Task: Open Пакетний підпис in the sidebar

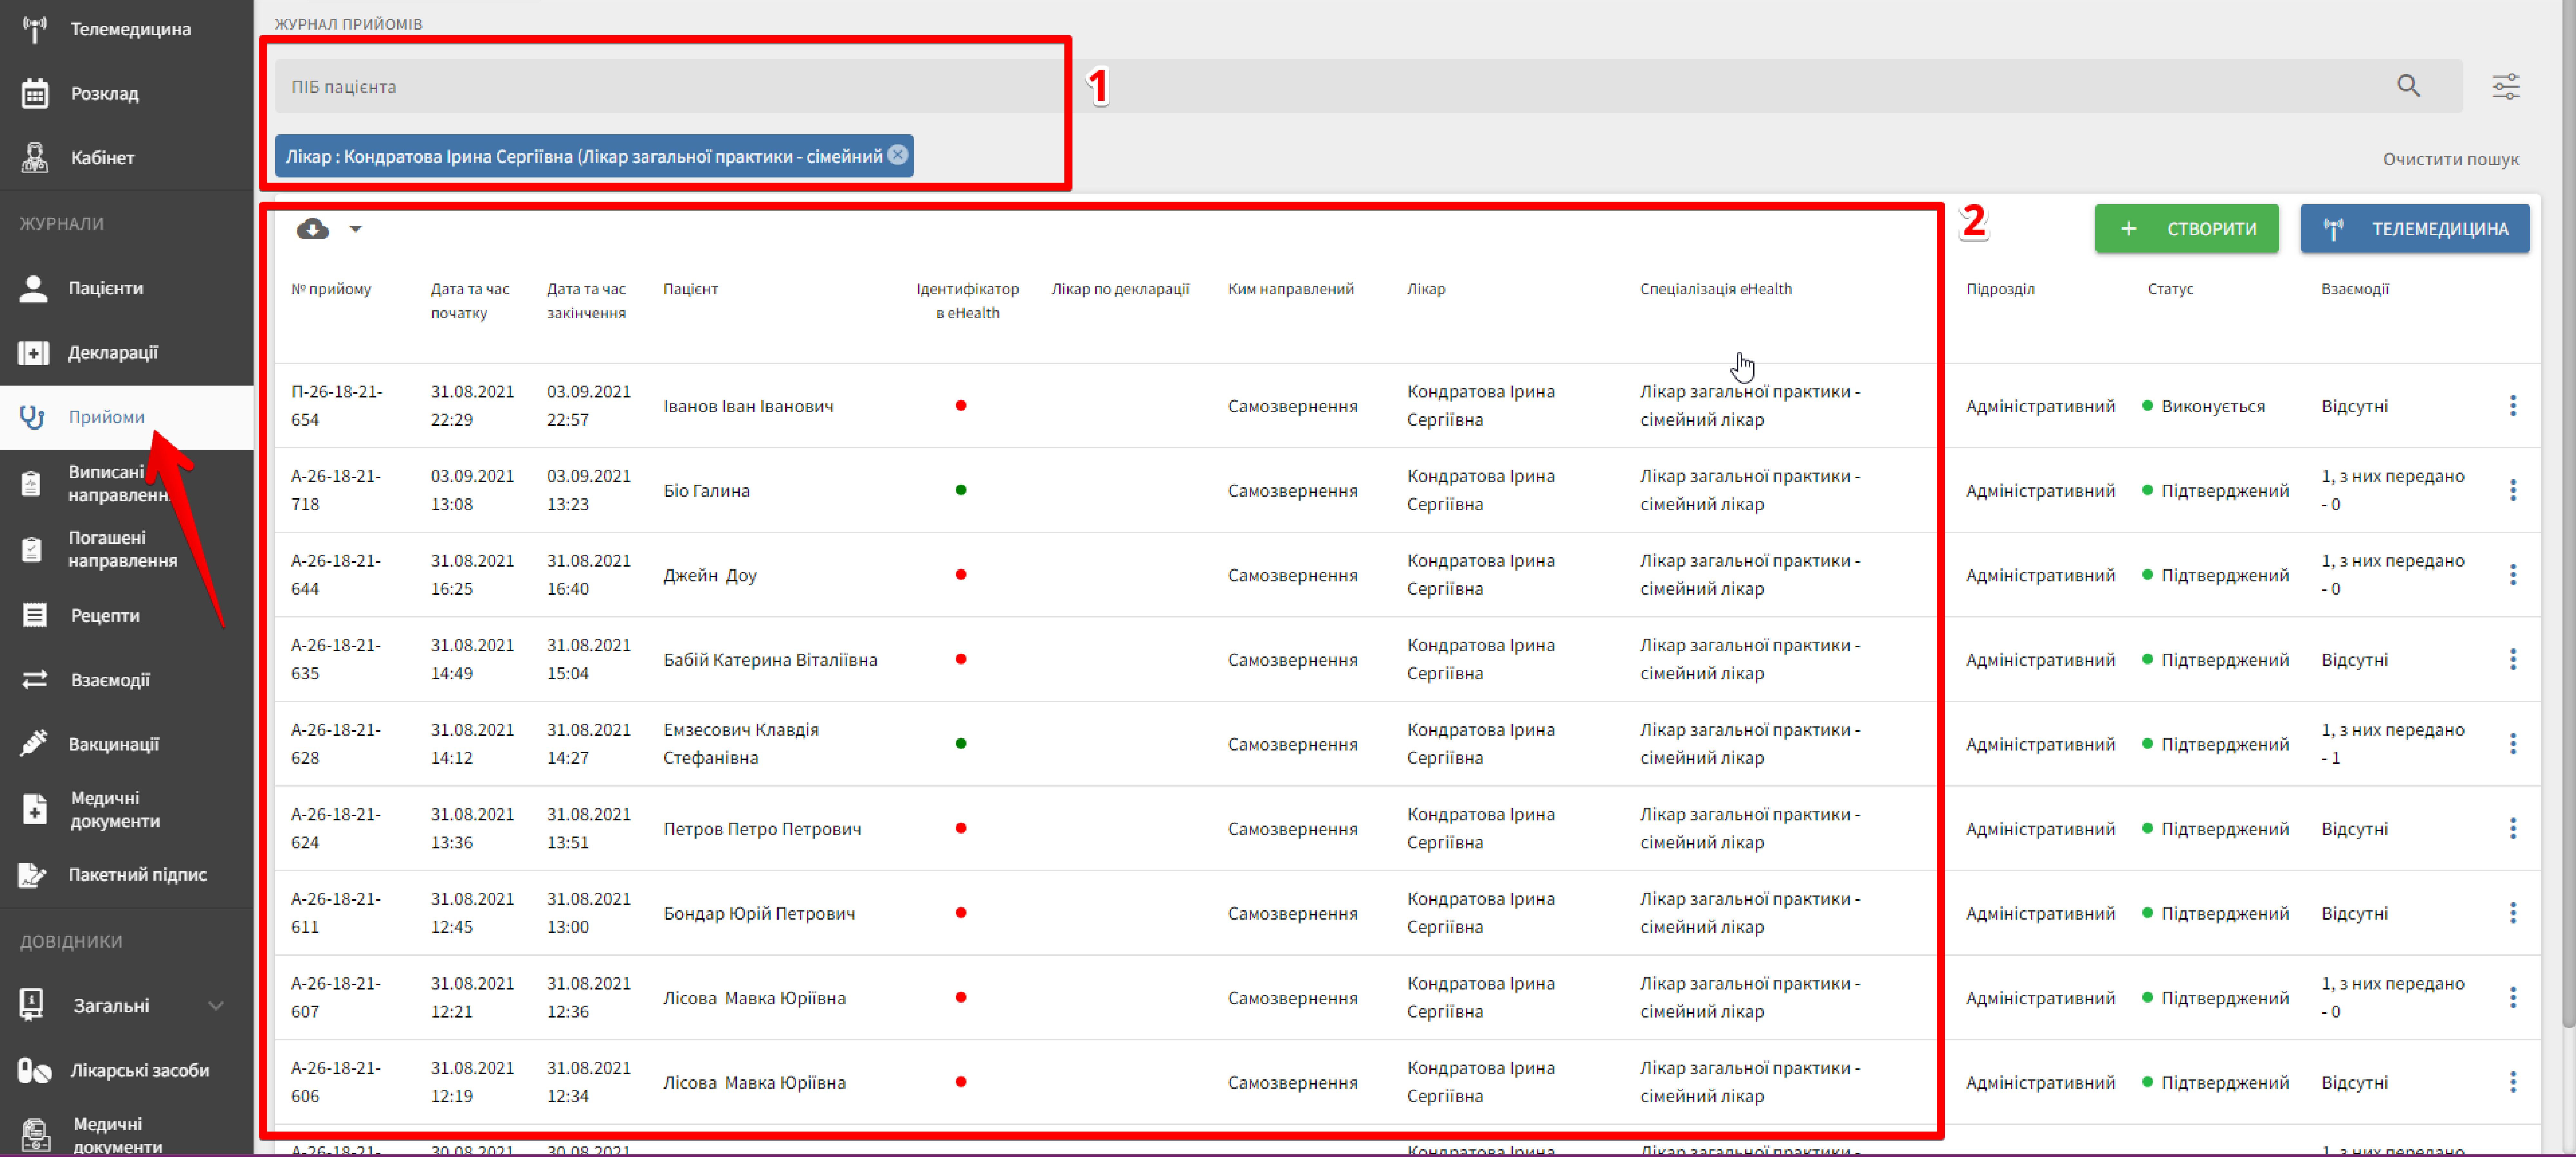Action: (137, 874)
